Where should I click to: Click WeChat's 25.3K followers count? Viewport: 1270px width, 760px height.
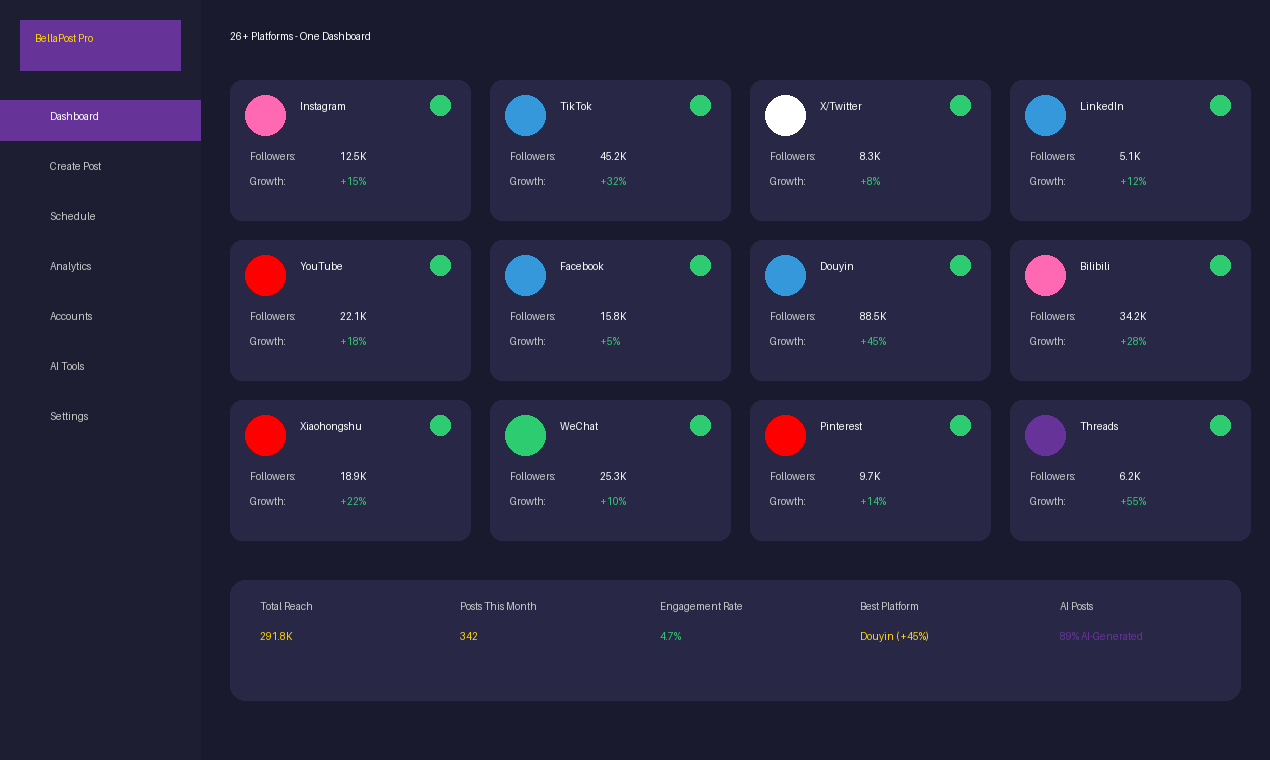[x=613, y=476]
